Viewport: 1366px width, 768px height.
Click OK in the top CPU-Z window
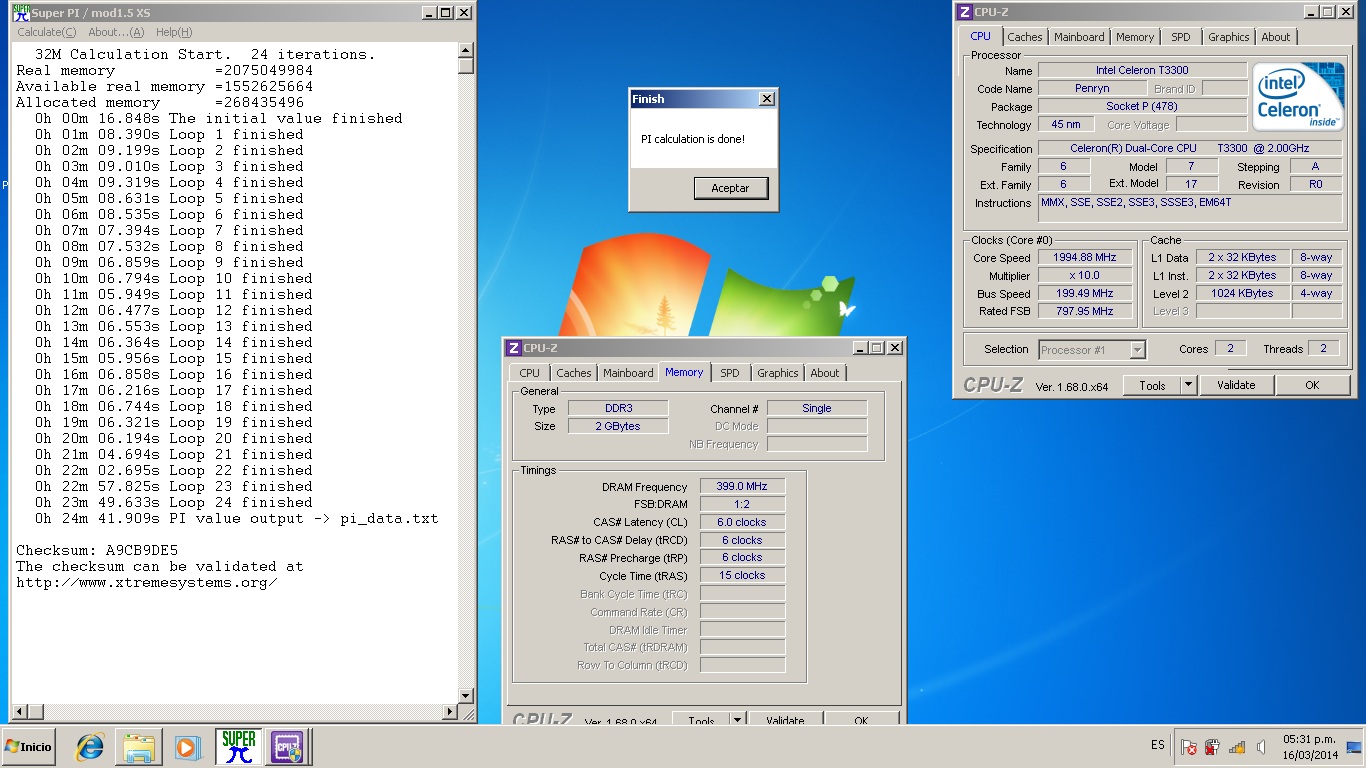coord(1312,385)
